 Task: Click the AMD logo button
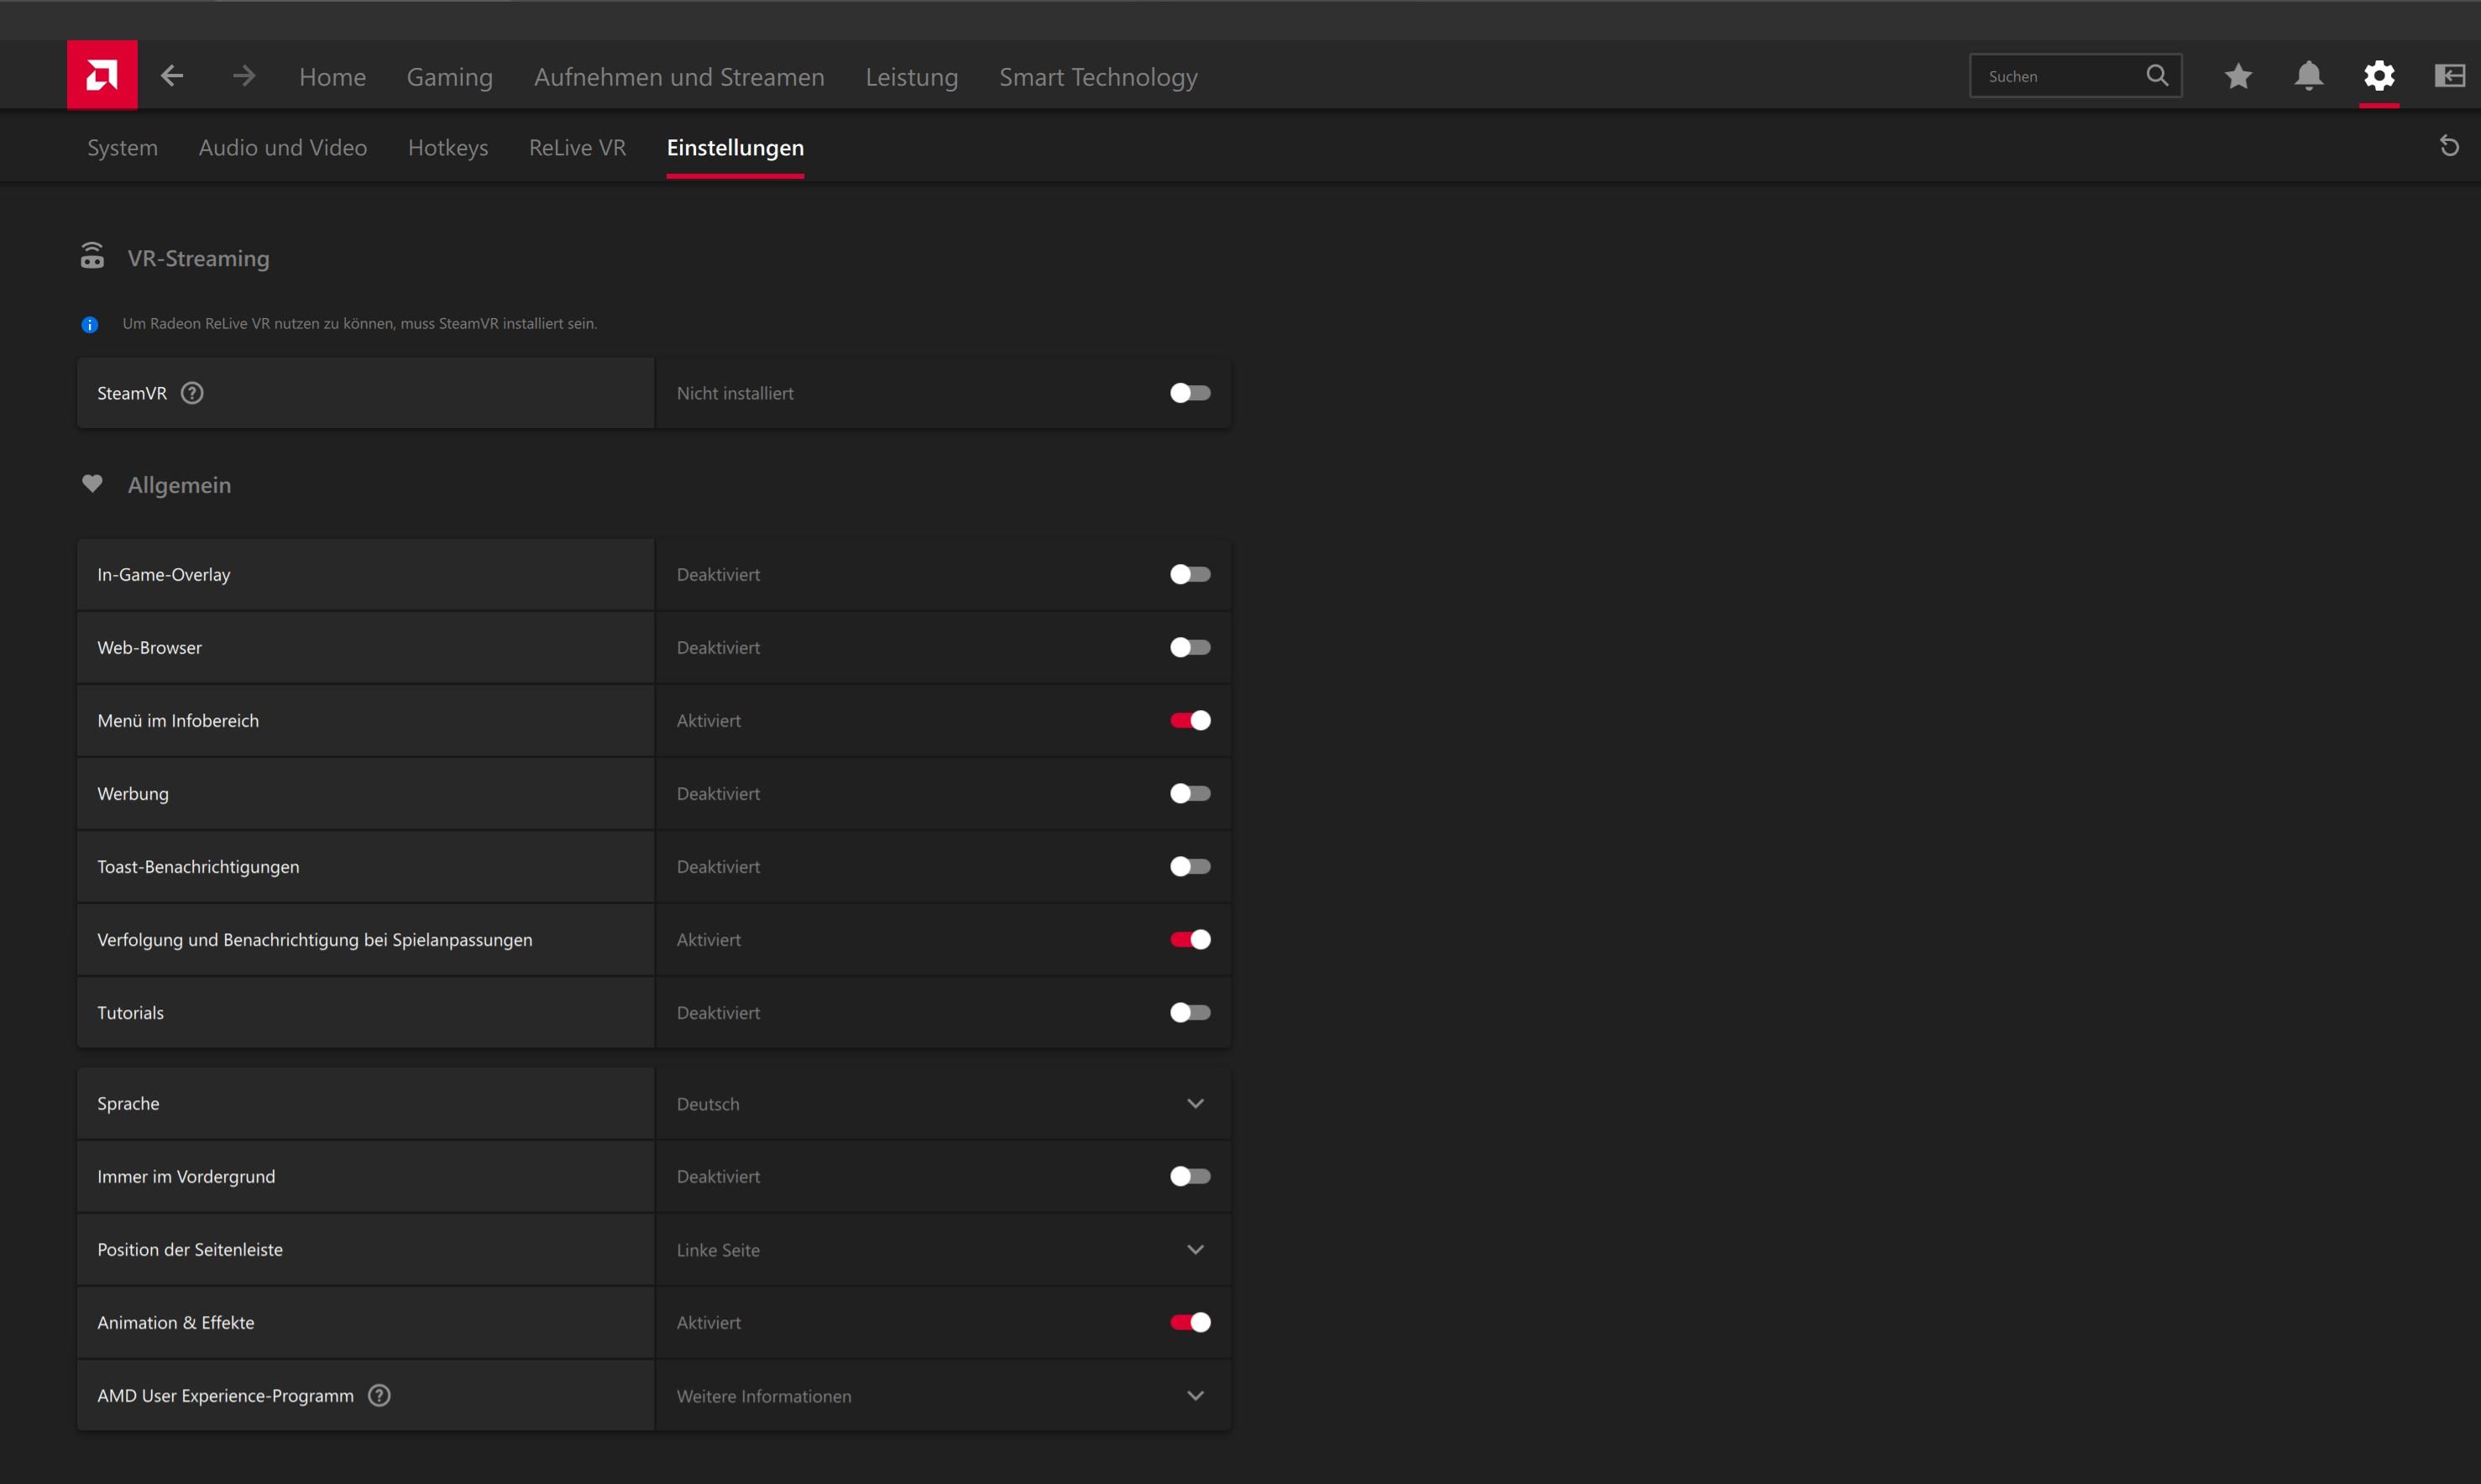102,75
